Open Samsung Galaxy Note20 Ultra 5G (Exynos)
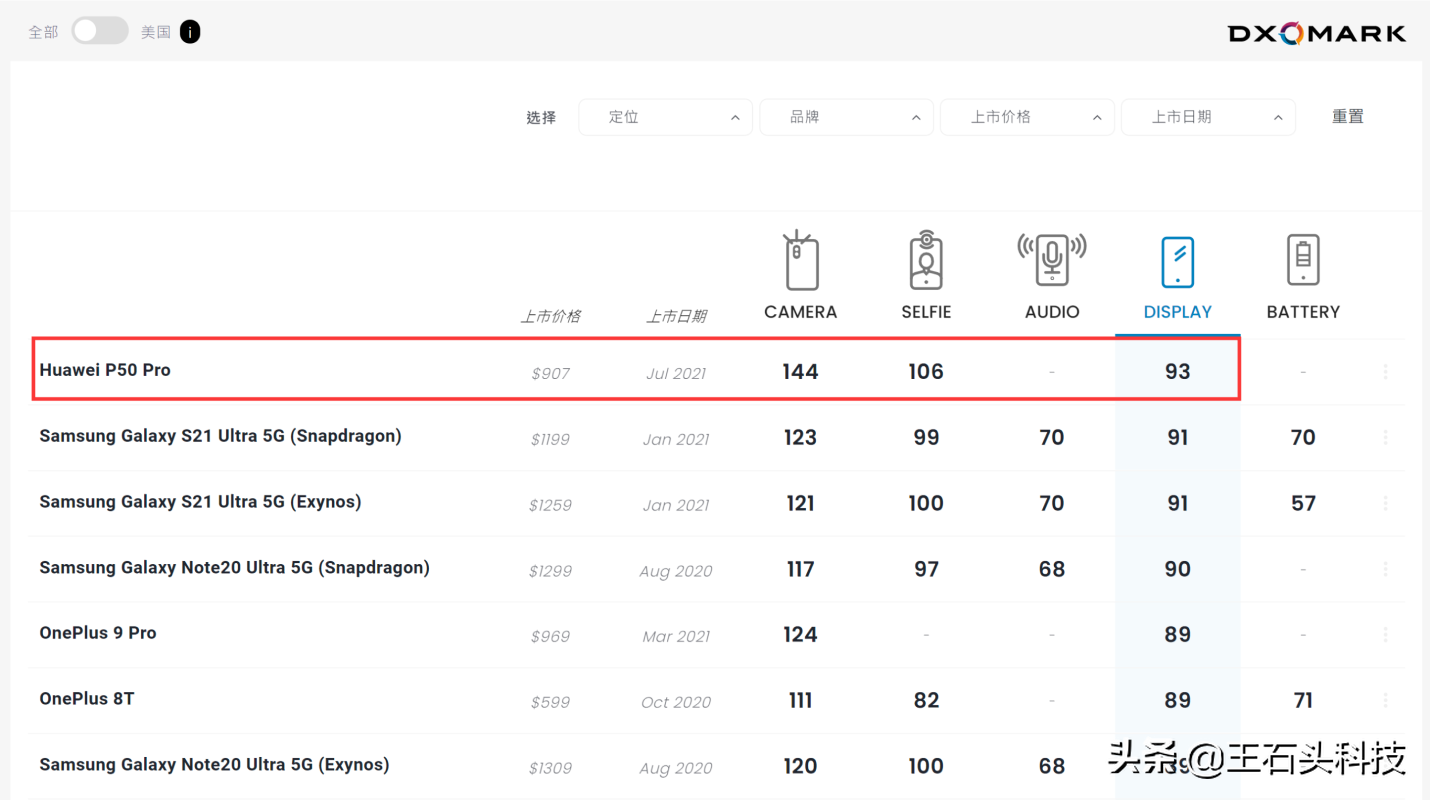This screenshot has height=800, width=1430. click(x=214, y=765)
